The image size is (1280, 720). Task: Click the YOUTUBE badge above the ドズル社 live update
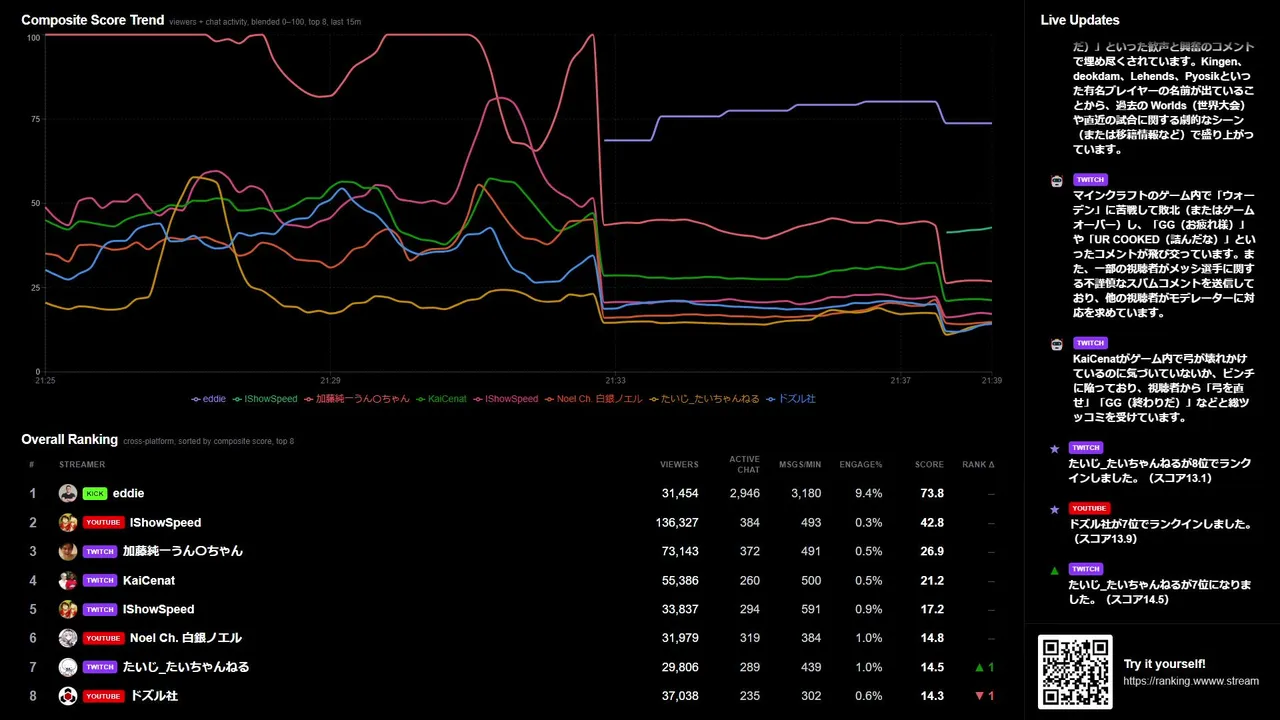(1089, 509)
